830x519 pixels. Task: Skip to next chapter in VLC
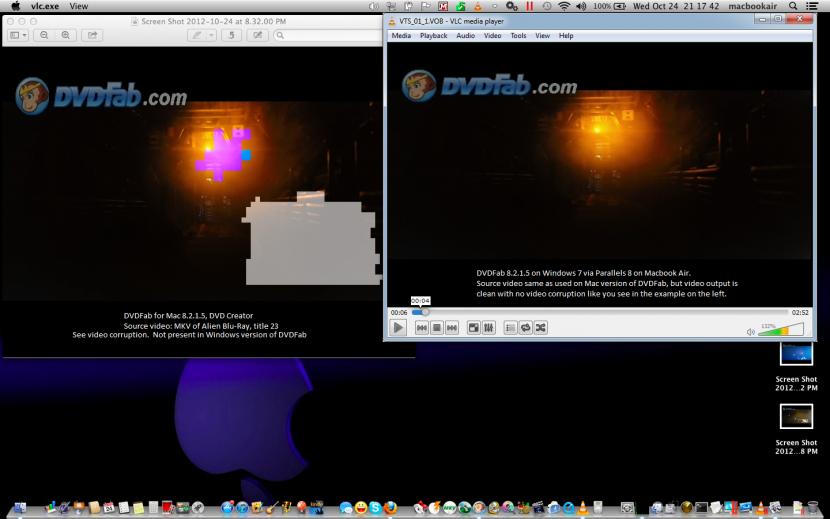[x=452, y=327]
